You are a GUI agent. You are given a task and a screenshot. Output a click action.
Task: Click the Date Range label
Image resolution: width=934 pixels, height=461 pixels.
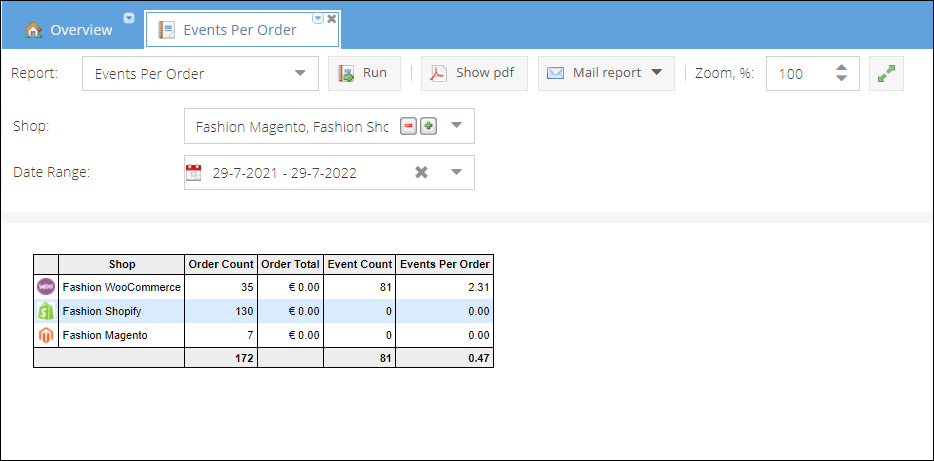coord(51,173)
